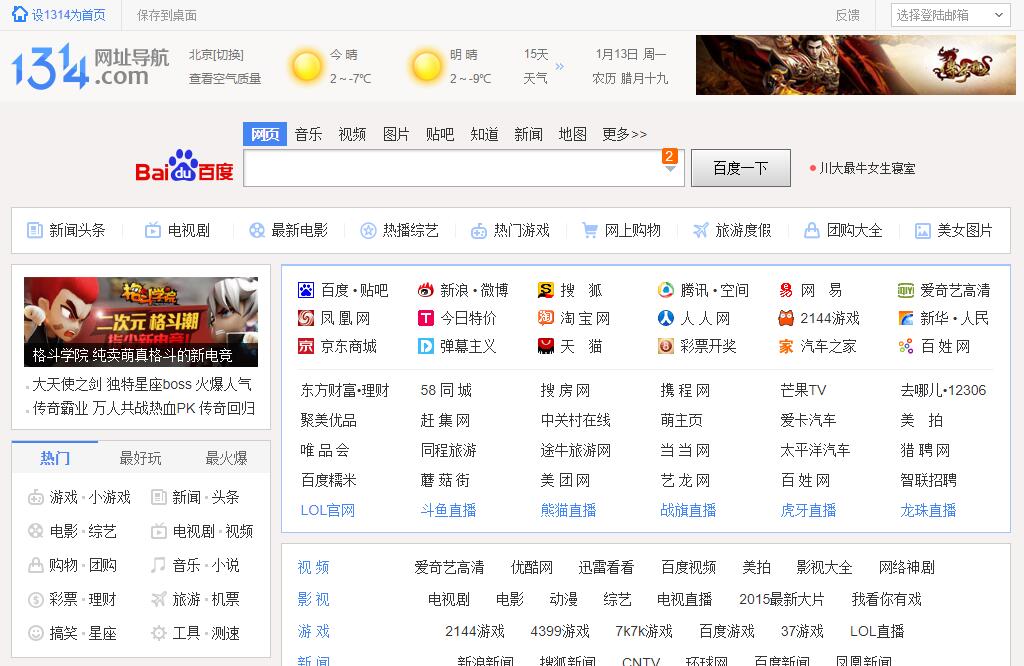The width and height of the screenshot is (1024, 666).
Task: Click the 1314 site logo
Action: tap(89, 67)
